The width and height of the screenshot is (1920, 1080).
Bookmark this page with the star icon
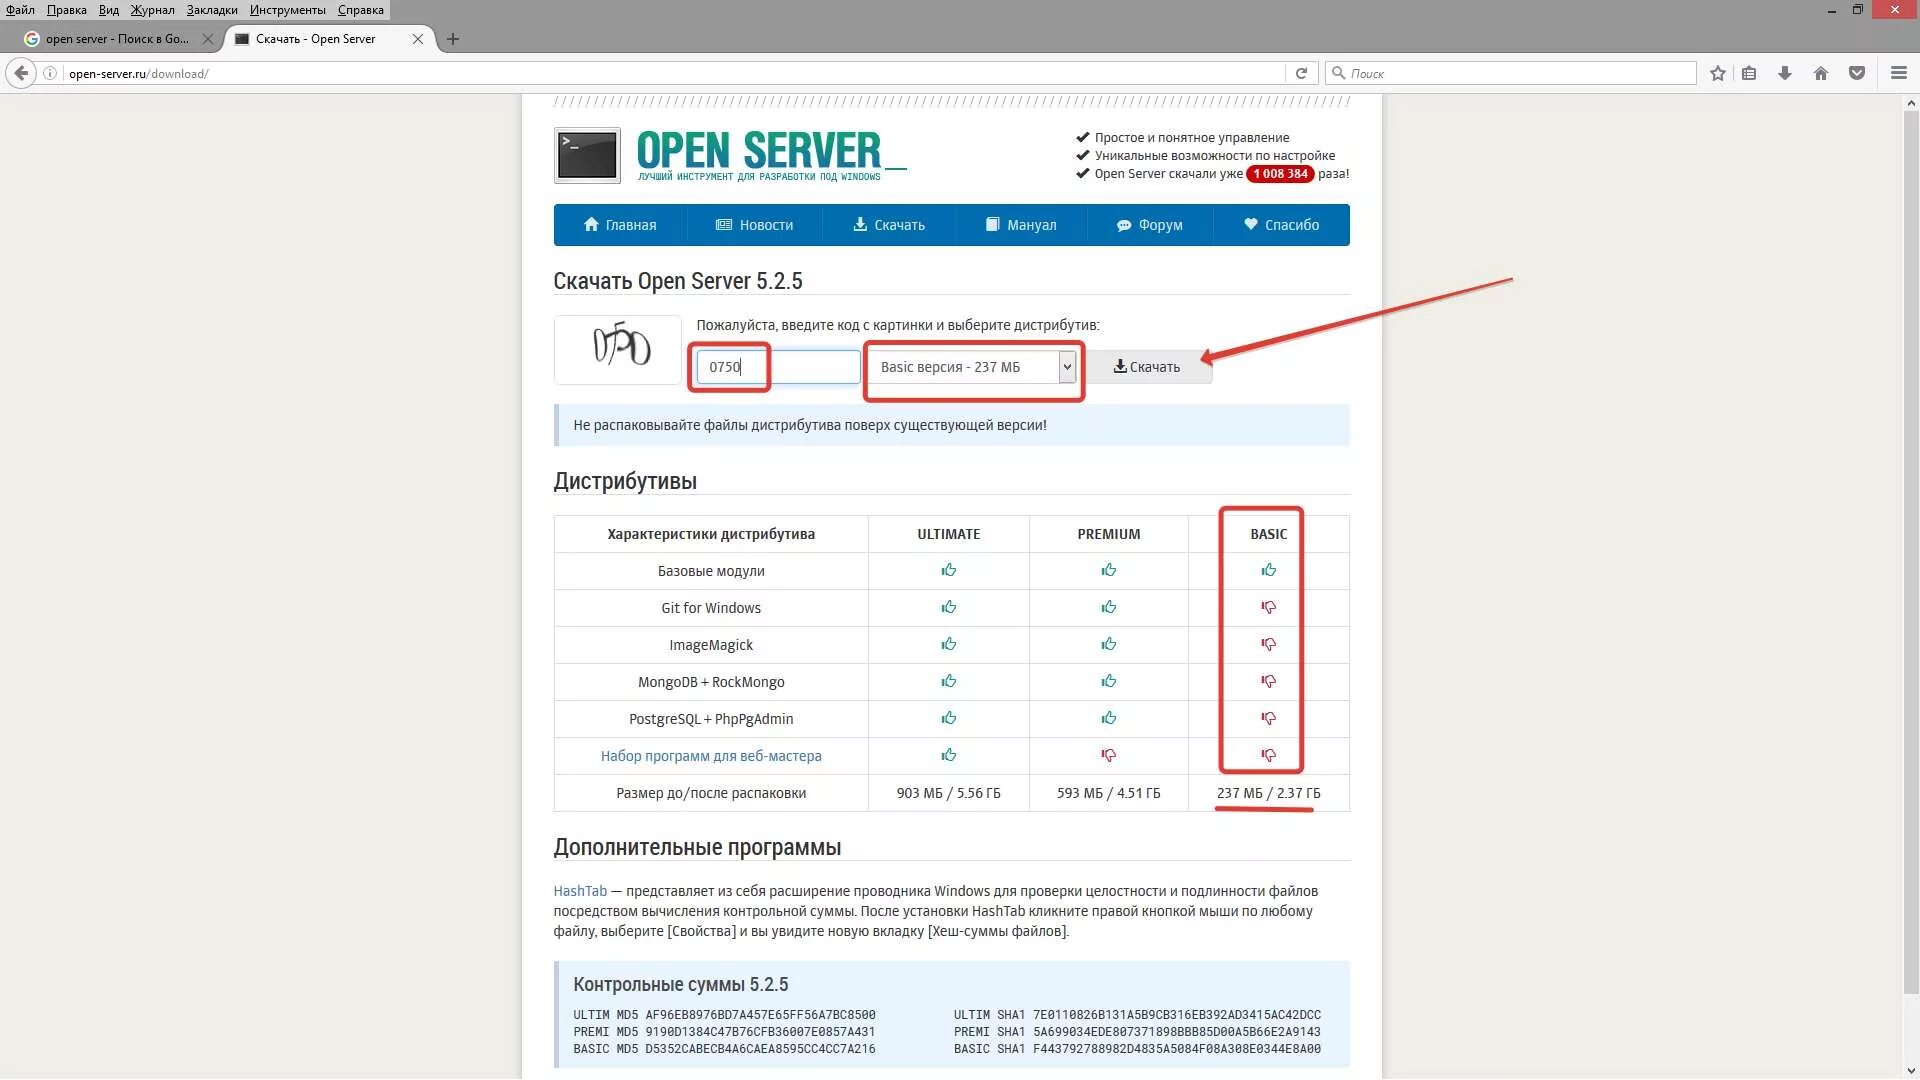1717,73
